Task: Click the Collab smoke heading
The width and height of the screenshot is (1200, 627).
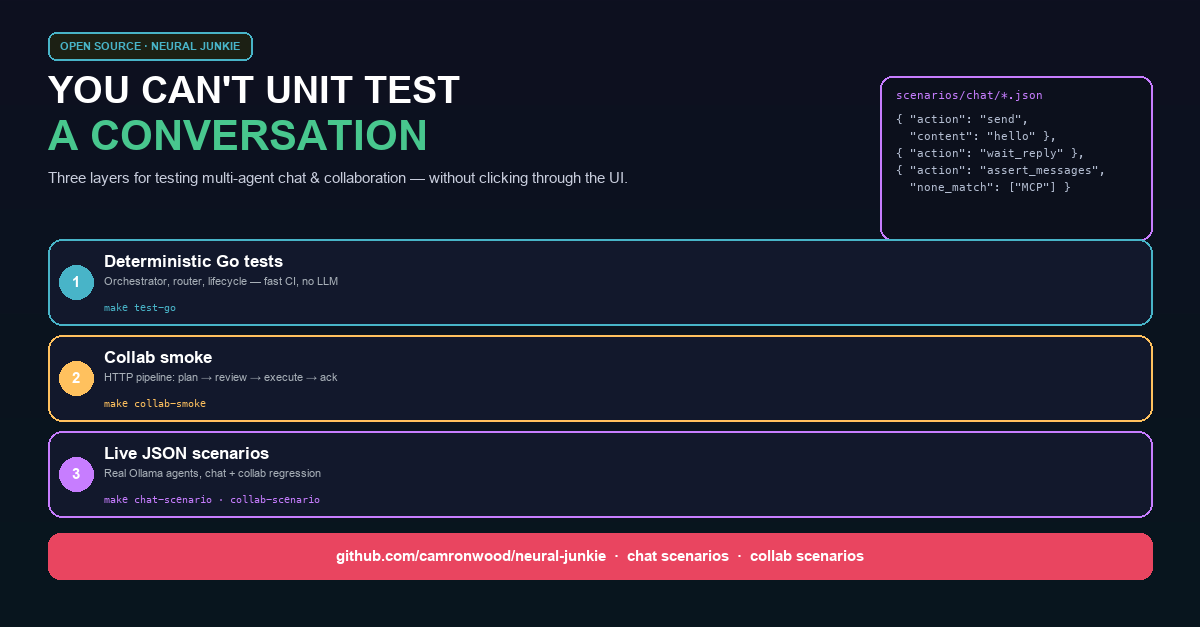Action: point(158,358)
